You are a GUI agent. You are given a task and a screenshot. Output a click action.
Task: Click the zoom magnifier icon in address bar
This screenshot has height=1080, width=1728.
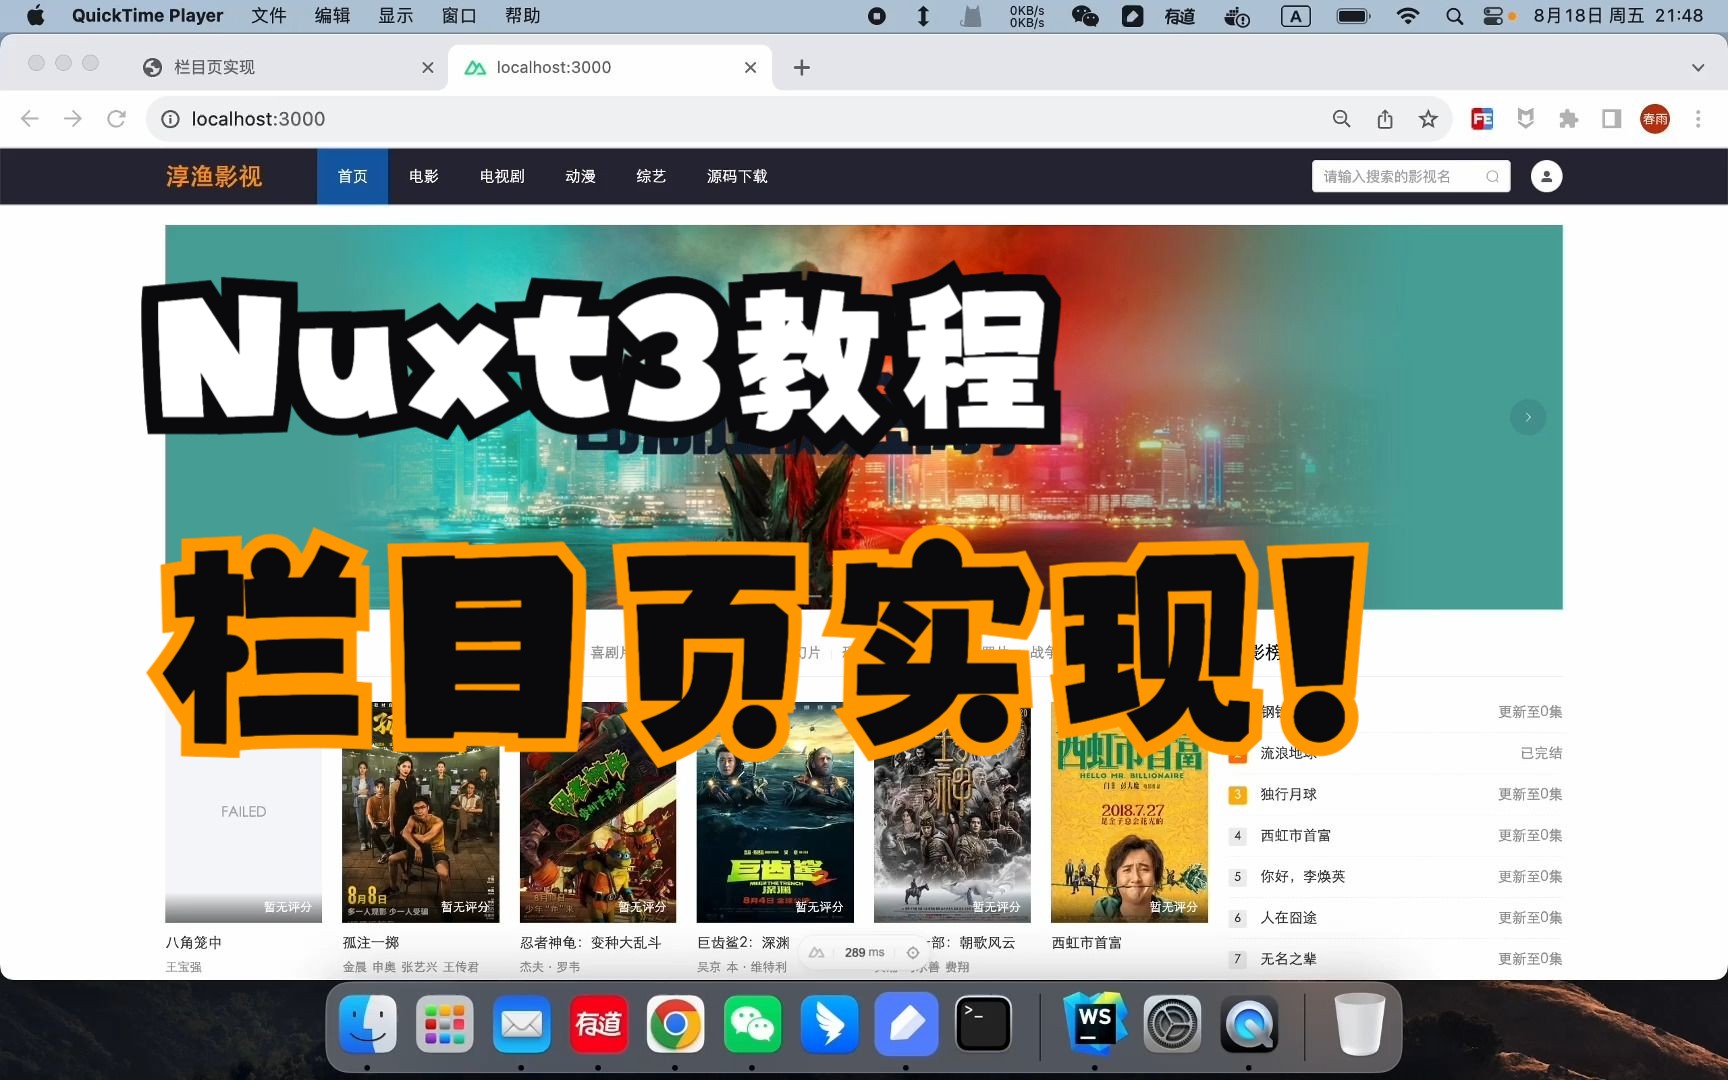(1342, 119)
